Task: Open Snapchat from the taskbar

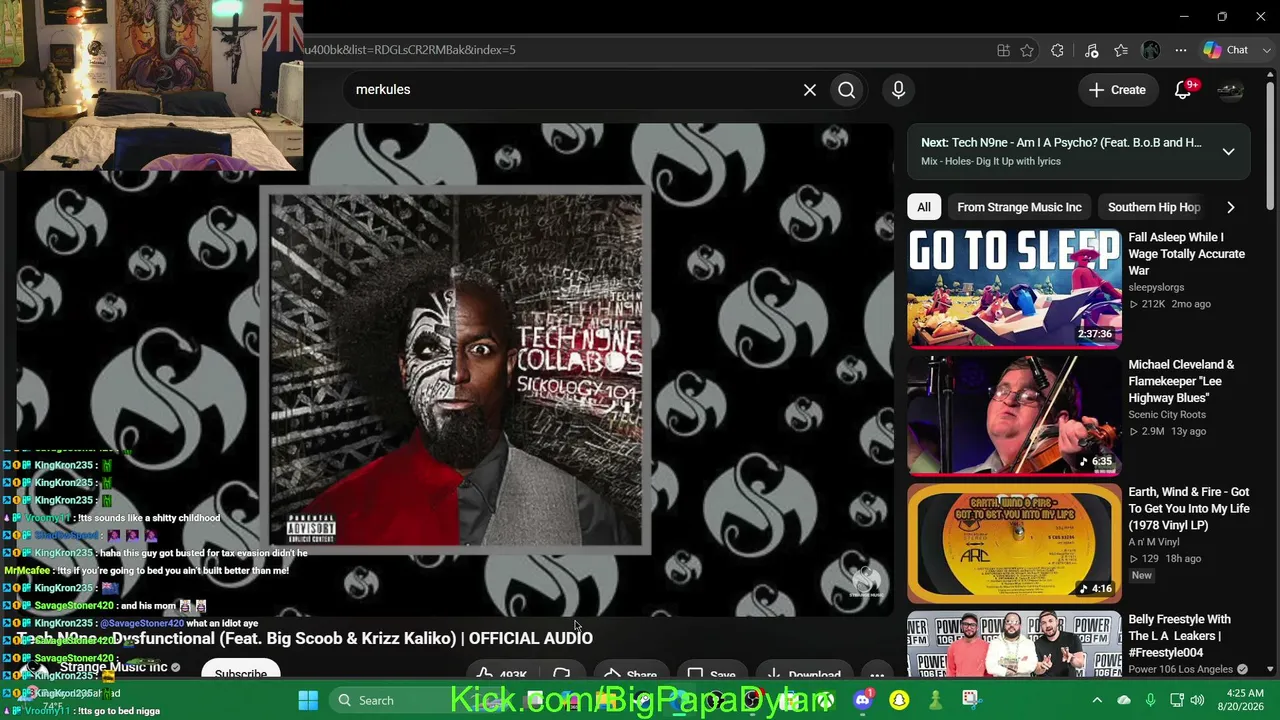Action: tap(899, 700)
